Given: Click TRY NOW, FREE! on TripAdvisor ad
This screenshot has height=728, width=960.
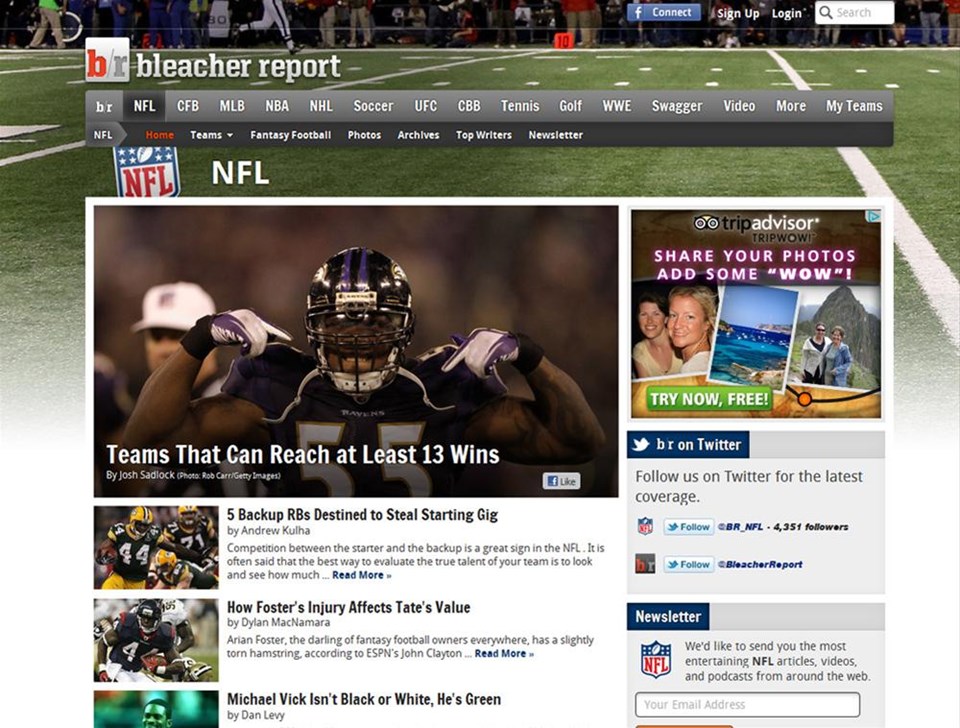Looking at the screenshot, I should (709, 399).
